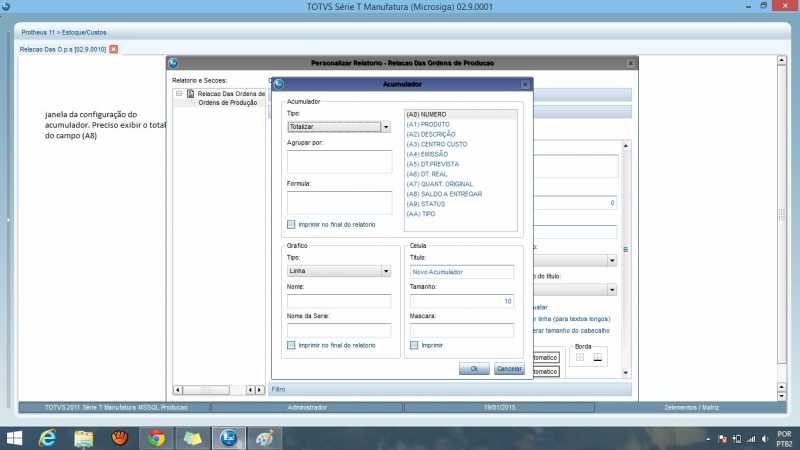Click the Nome da Serie input field
800x450 pixels.
click(x=339, y=330)
